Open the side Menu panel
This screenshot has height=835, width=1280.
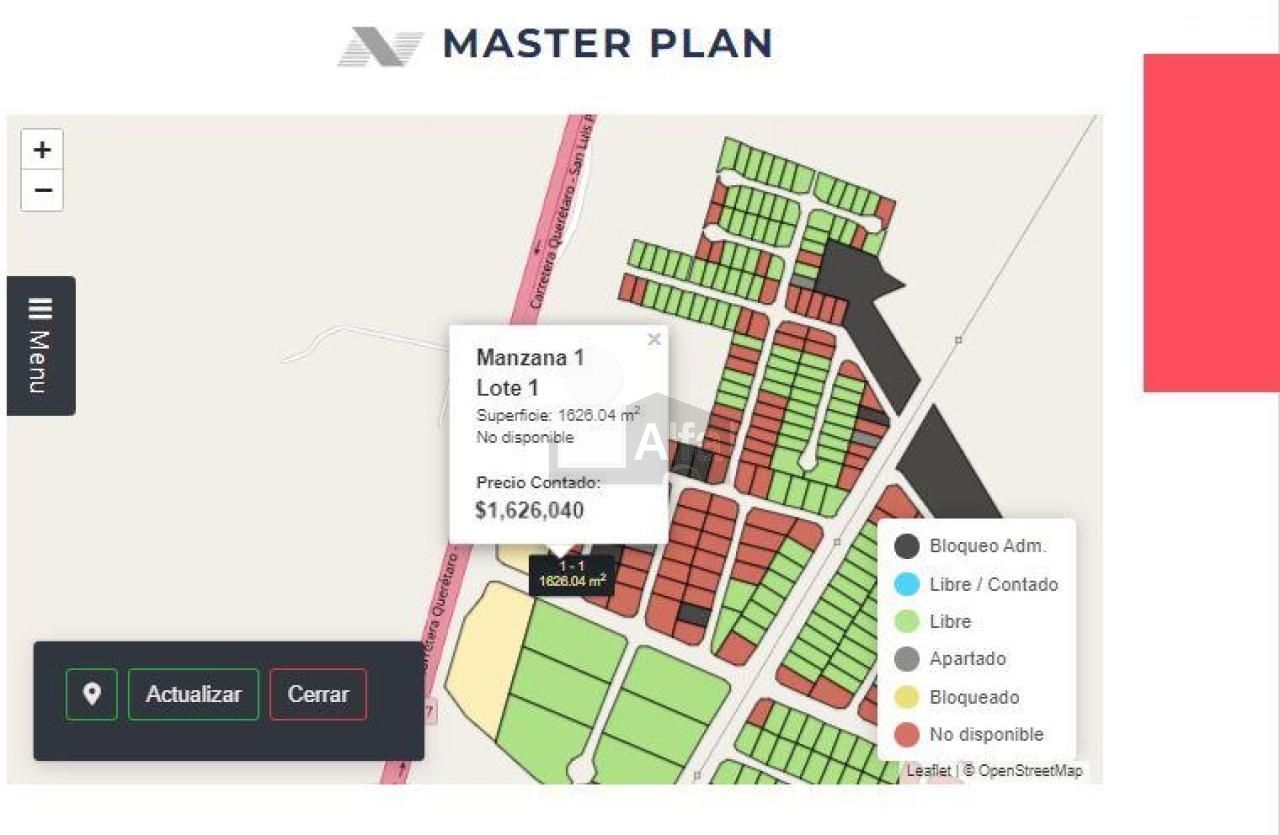(x=41, y=346)
